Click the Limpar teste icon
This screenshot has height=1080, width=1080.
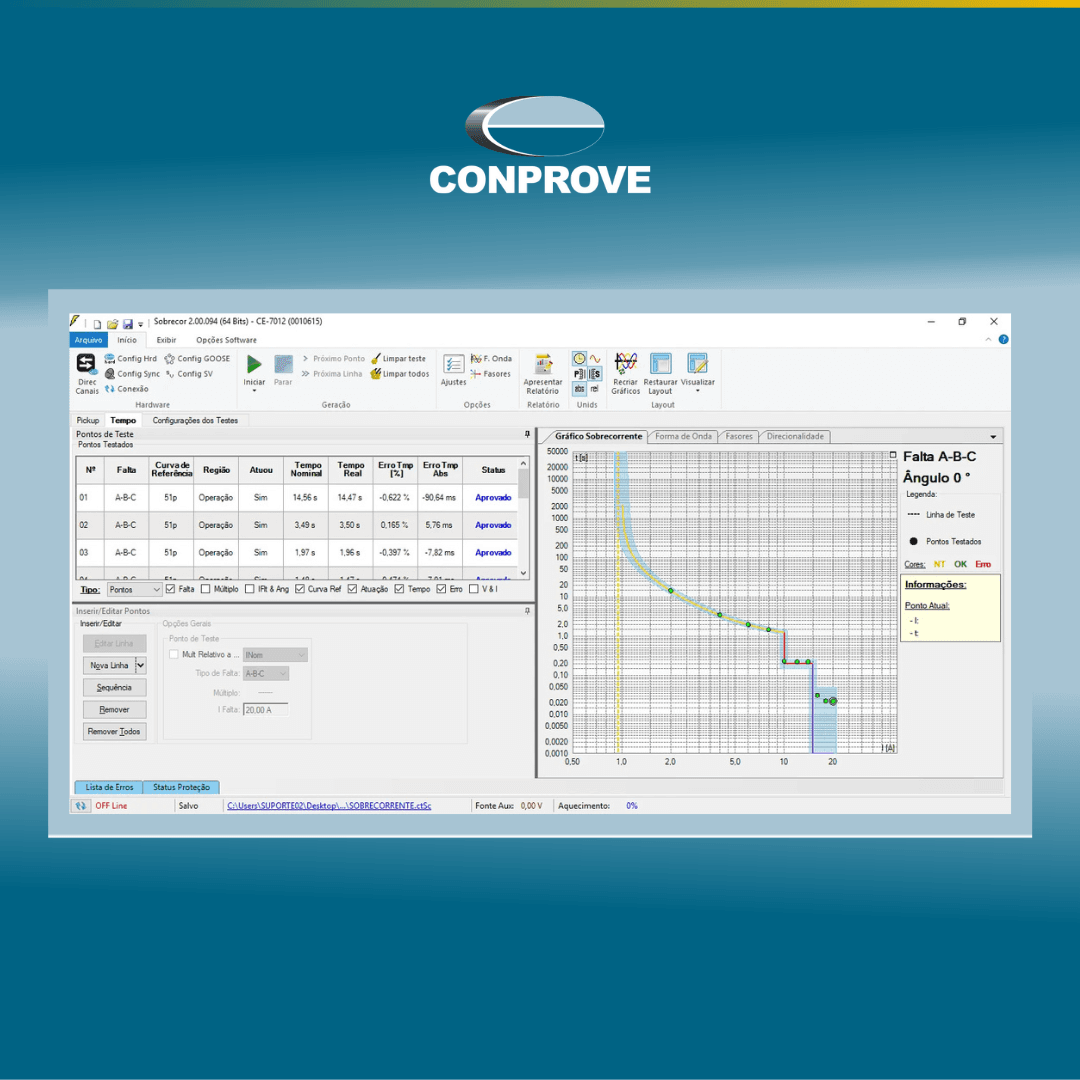pyautogui.click(x=402, y=358)
